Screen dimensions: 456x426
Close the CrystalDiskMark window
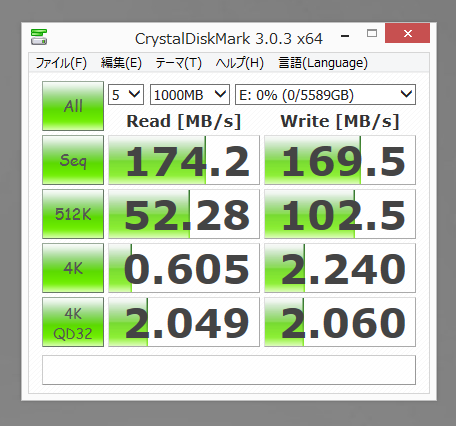[407, 33]
